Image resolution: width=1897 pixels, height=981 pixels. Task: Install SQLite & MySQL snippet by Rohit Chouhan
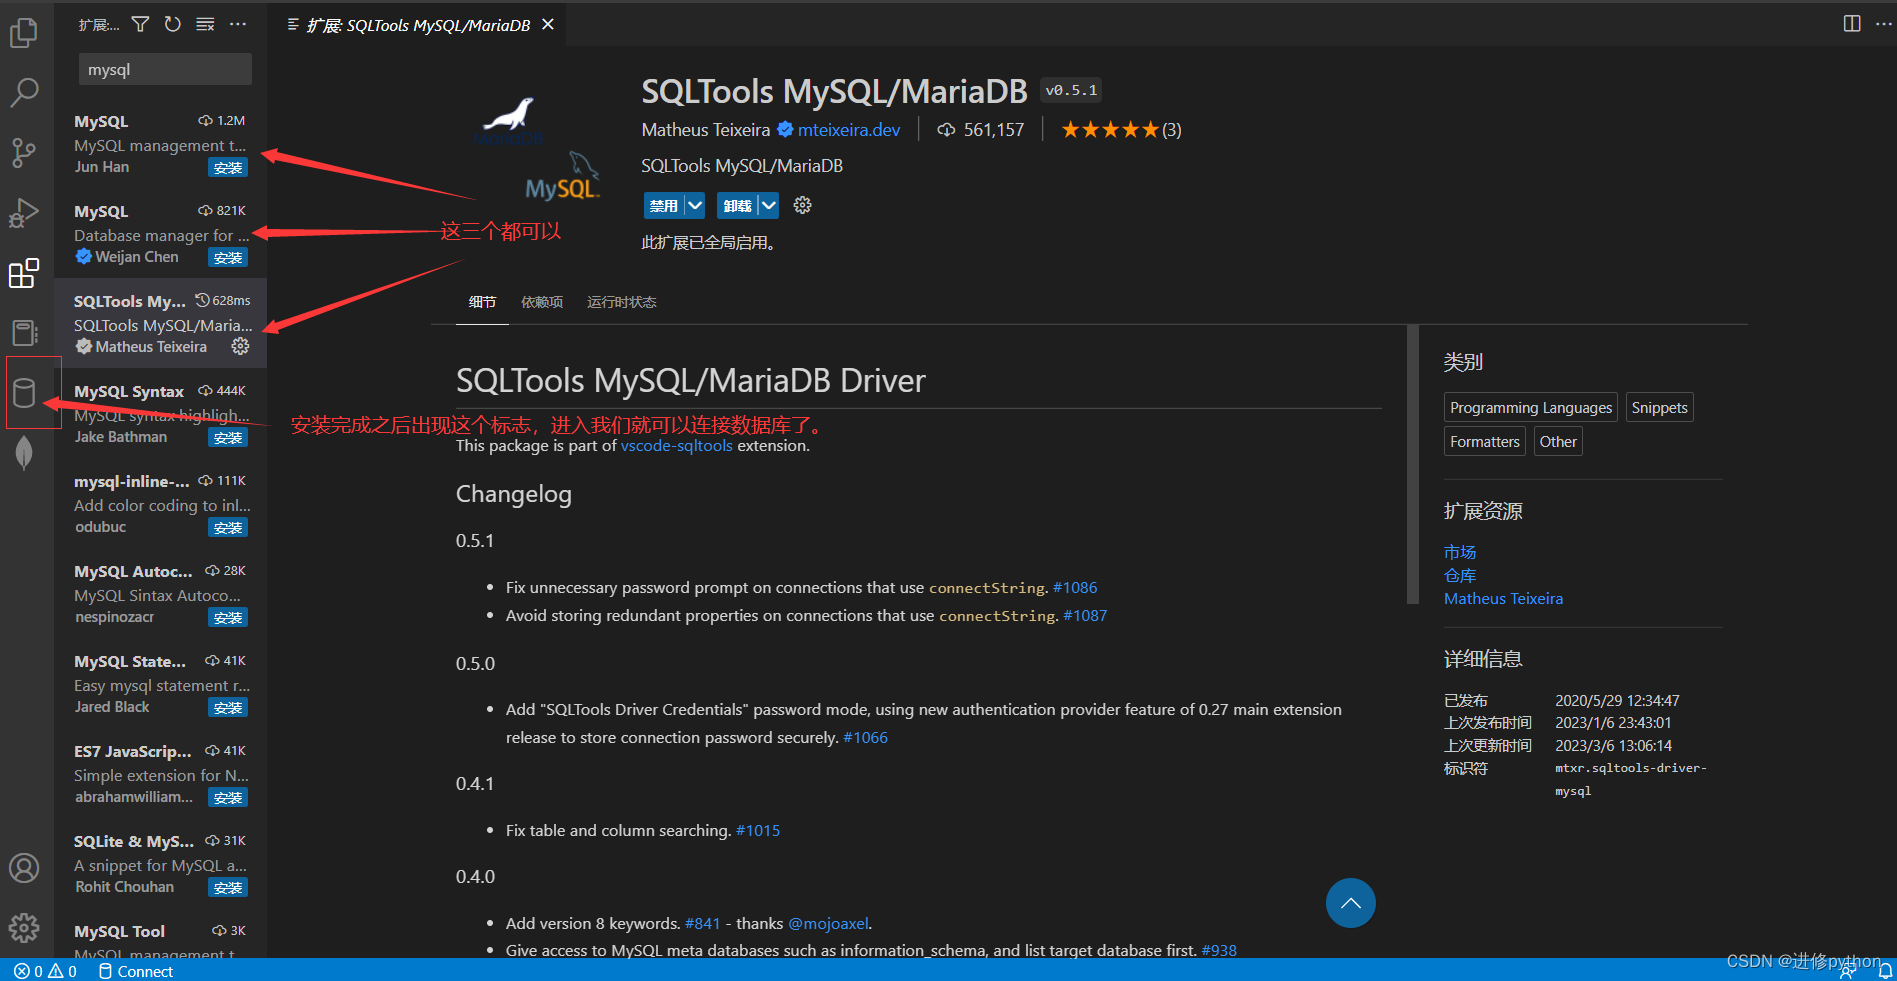[x=228, y=888]
